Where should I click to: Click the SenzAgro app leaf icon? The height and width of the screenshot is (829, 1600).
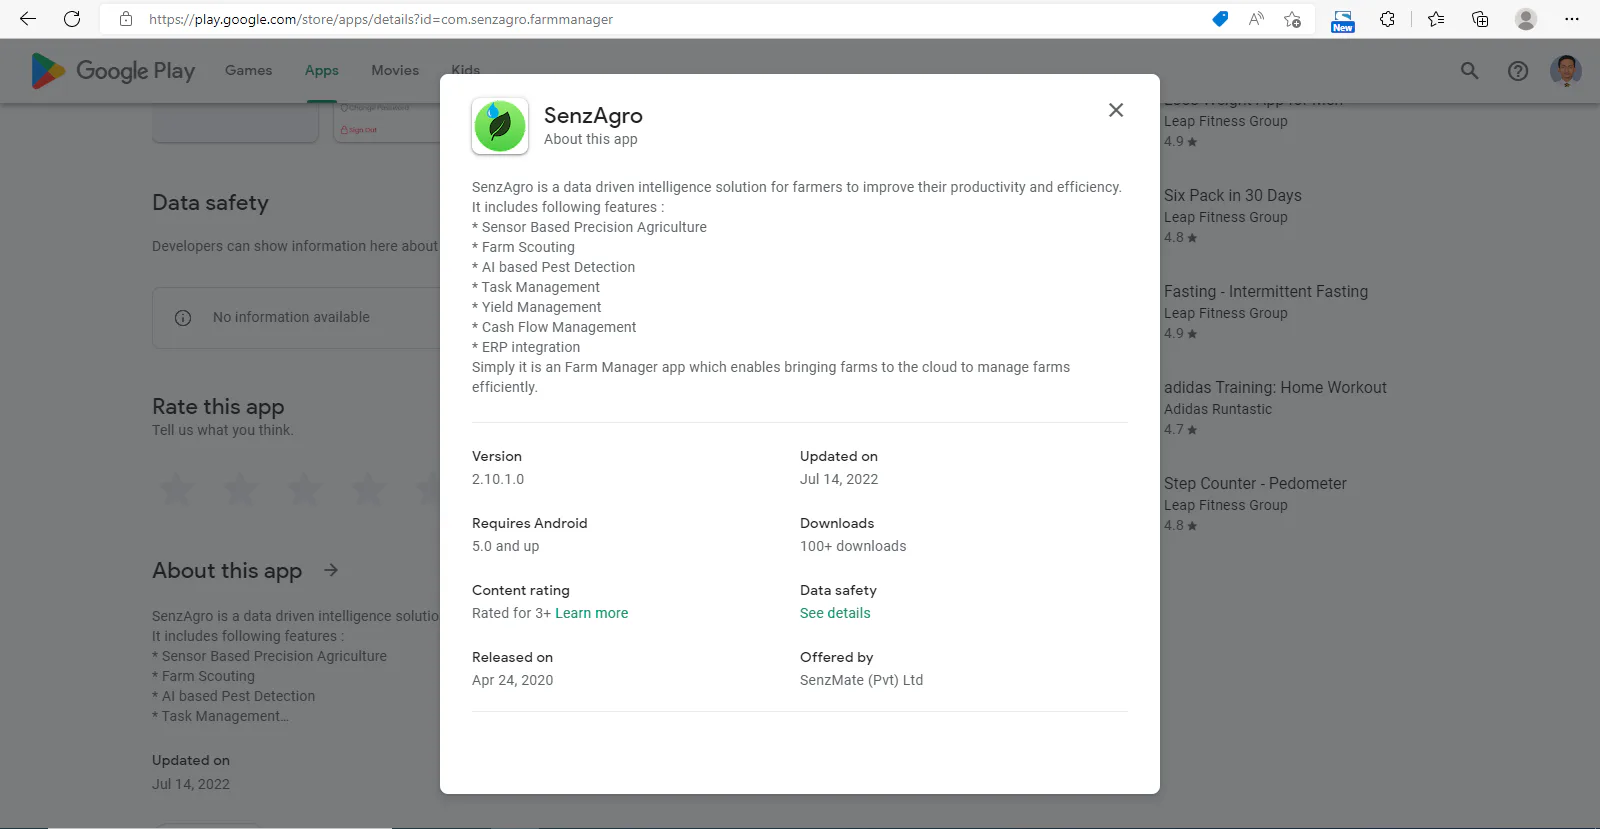[x=500, y=126]
